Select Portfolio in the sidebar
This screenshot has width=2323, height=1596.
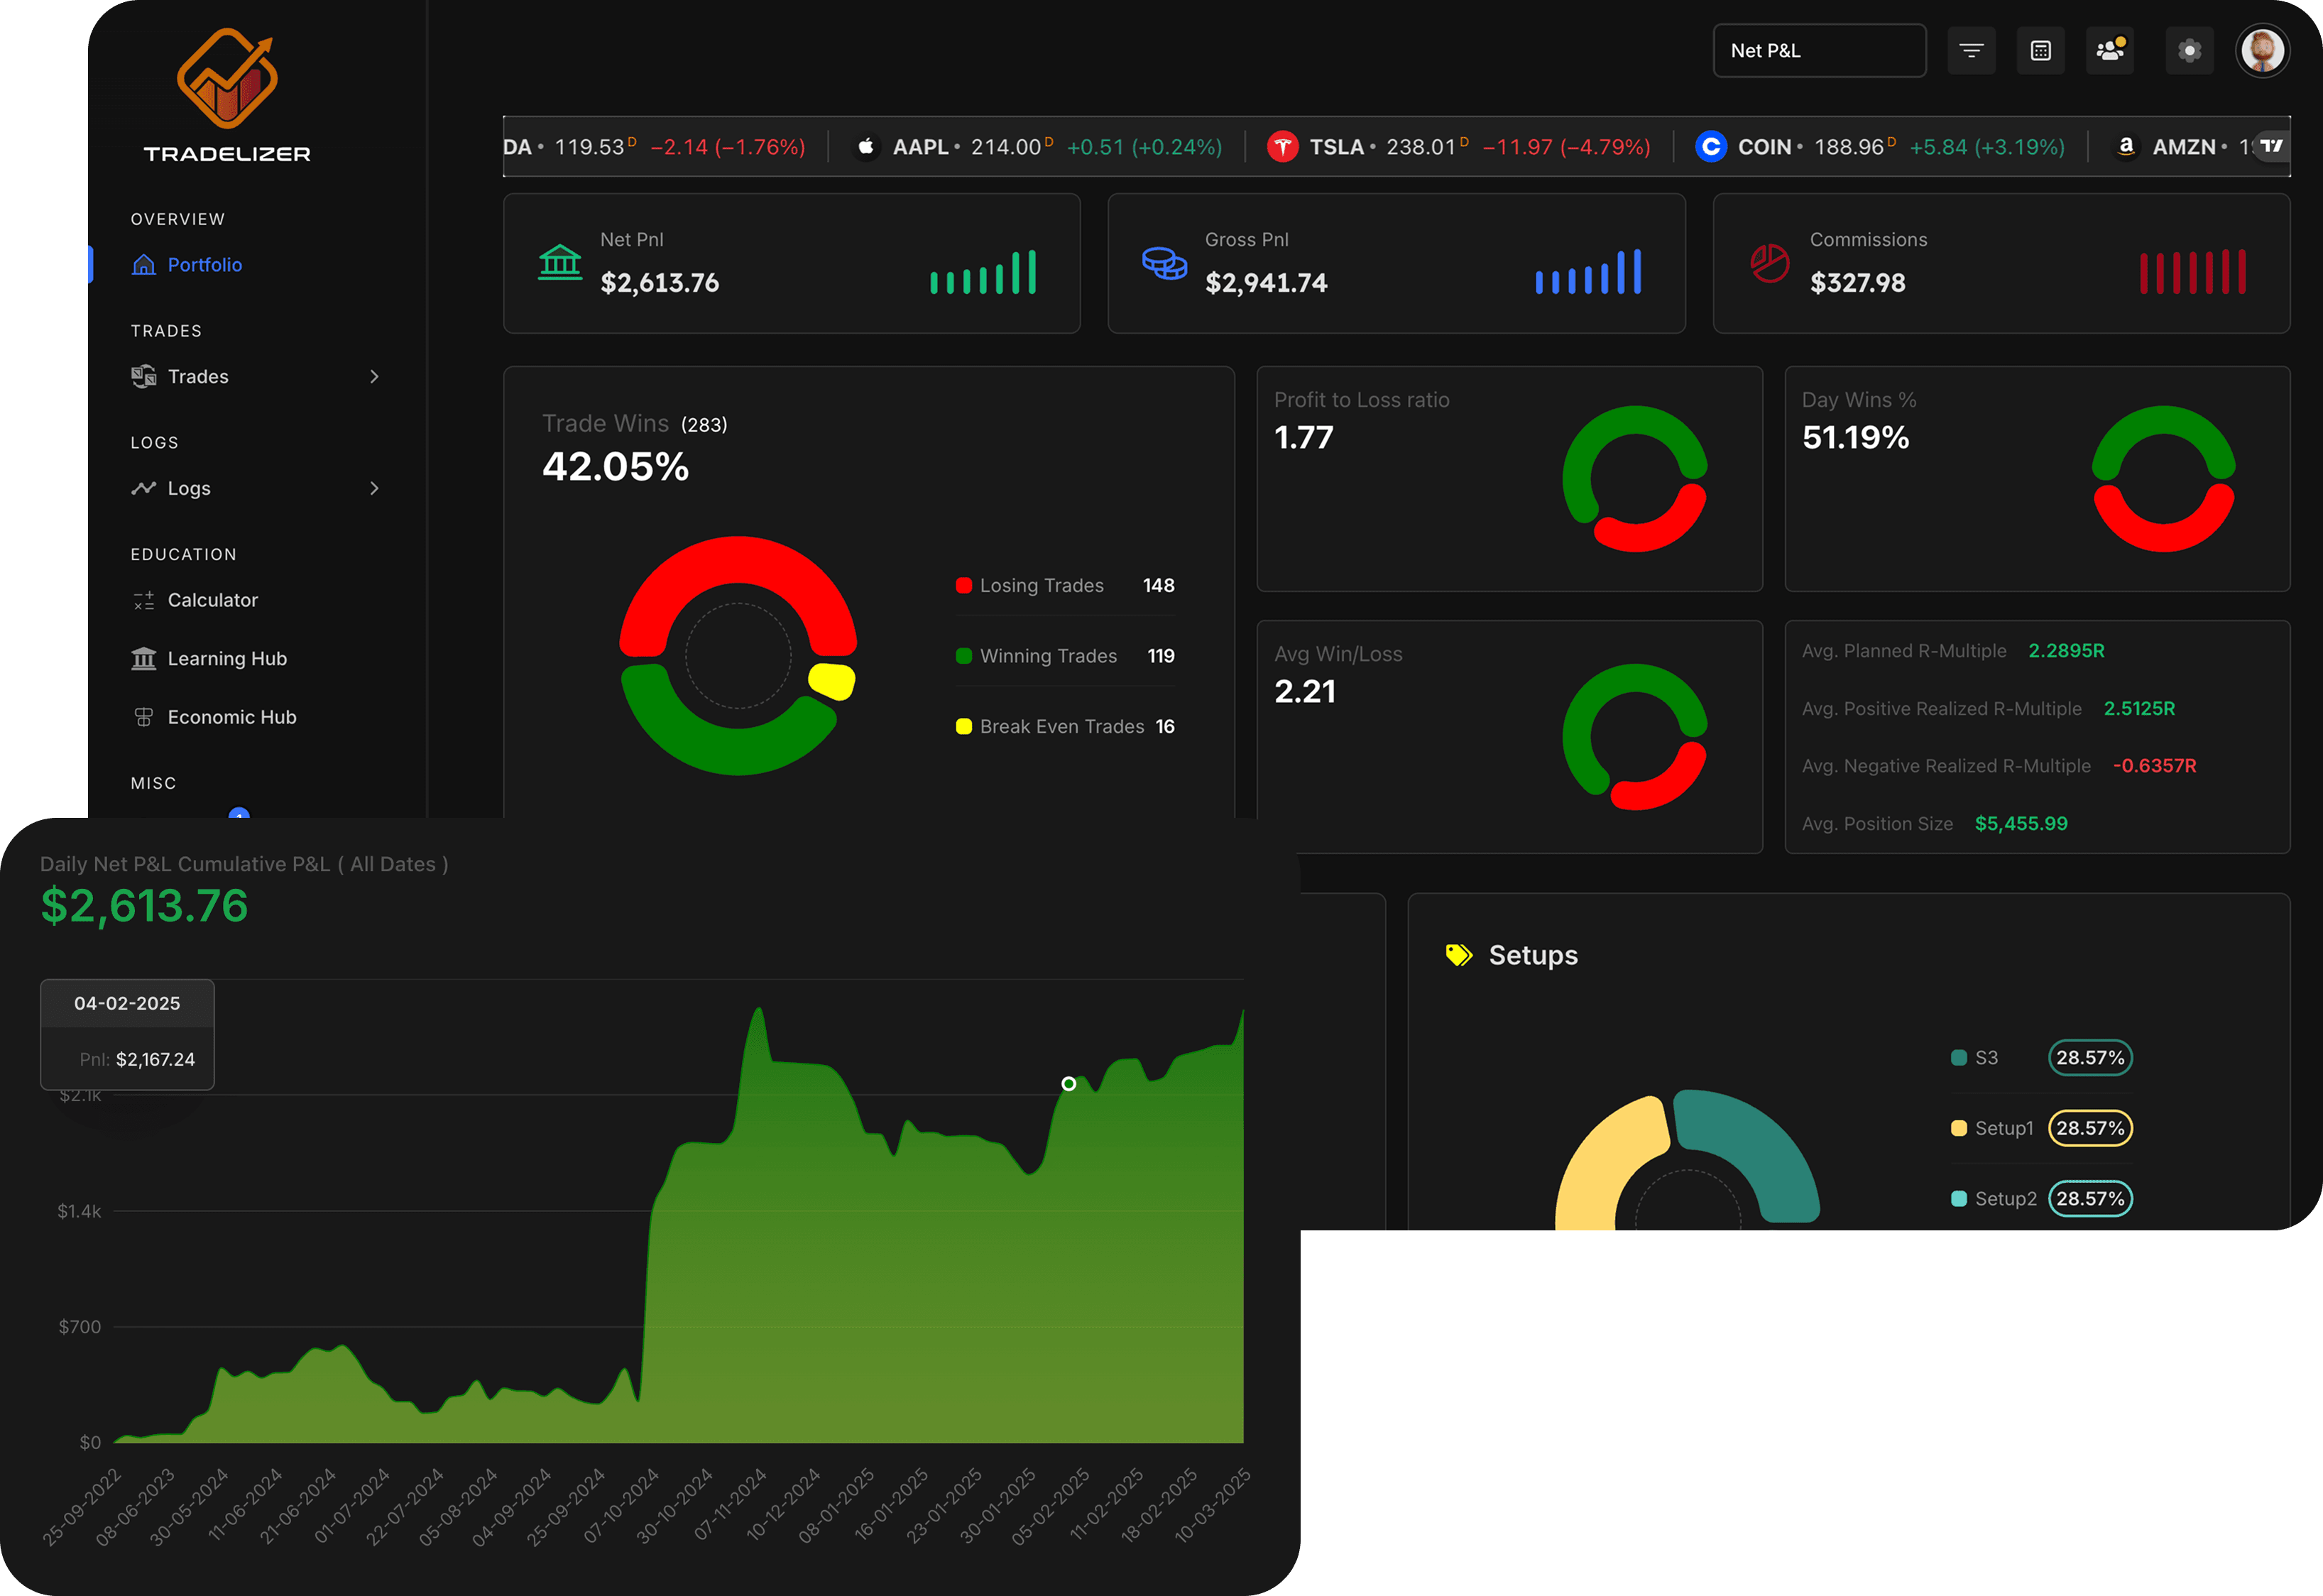(204, 265)
